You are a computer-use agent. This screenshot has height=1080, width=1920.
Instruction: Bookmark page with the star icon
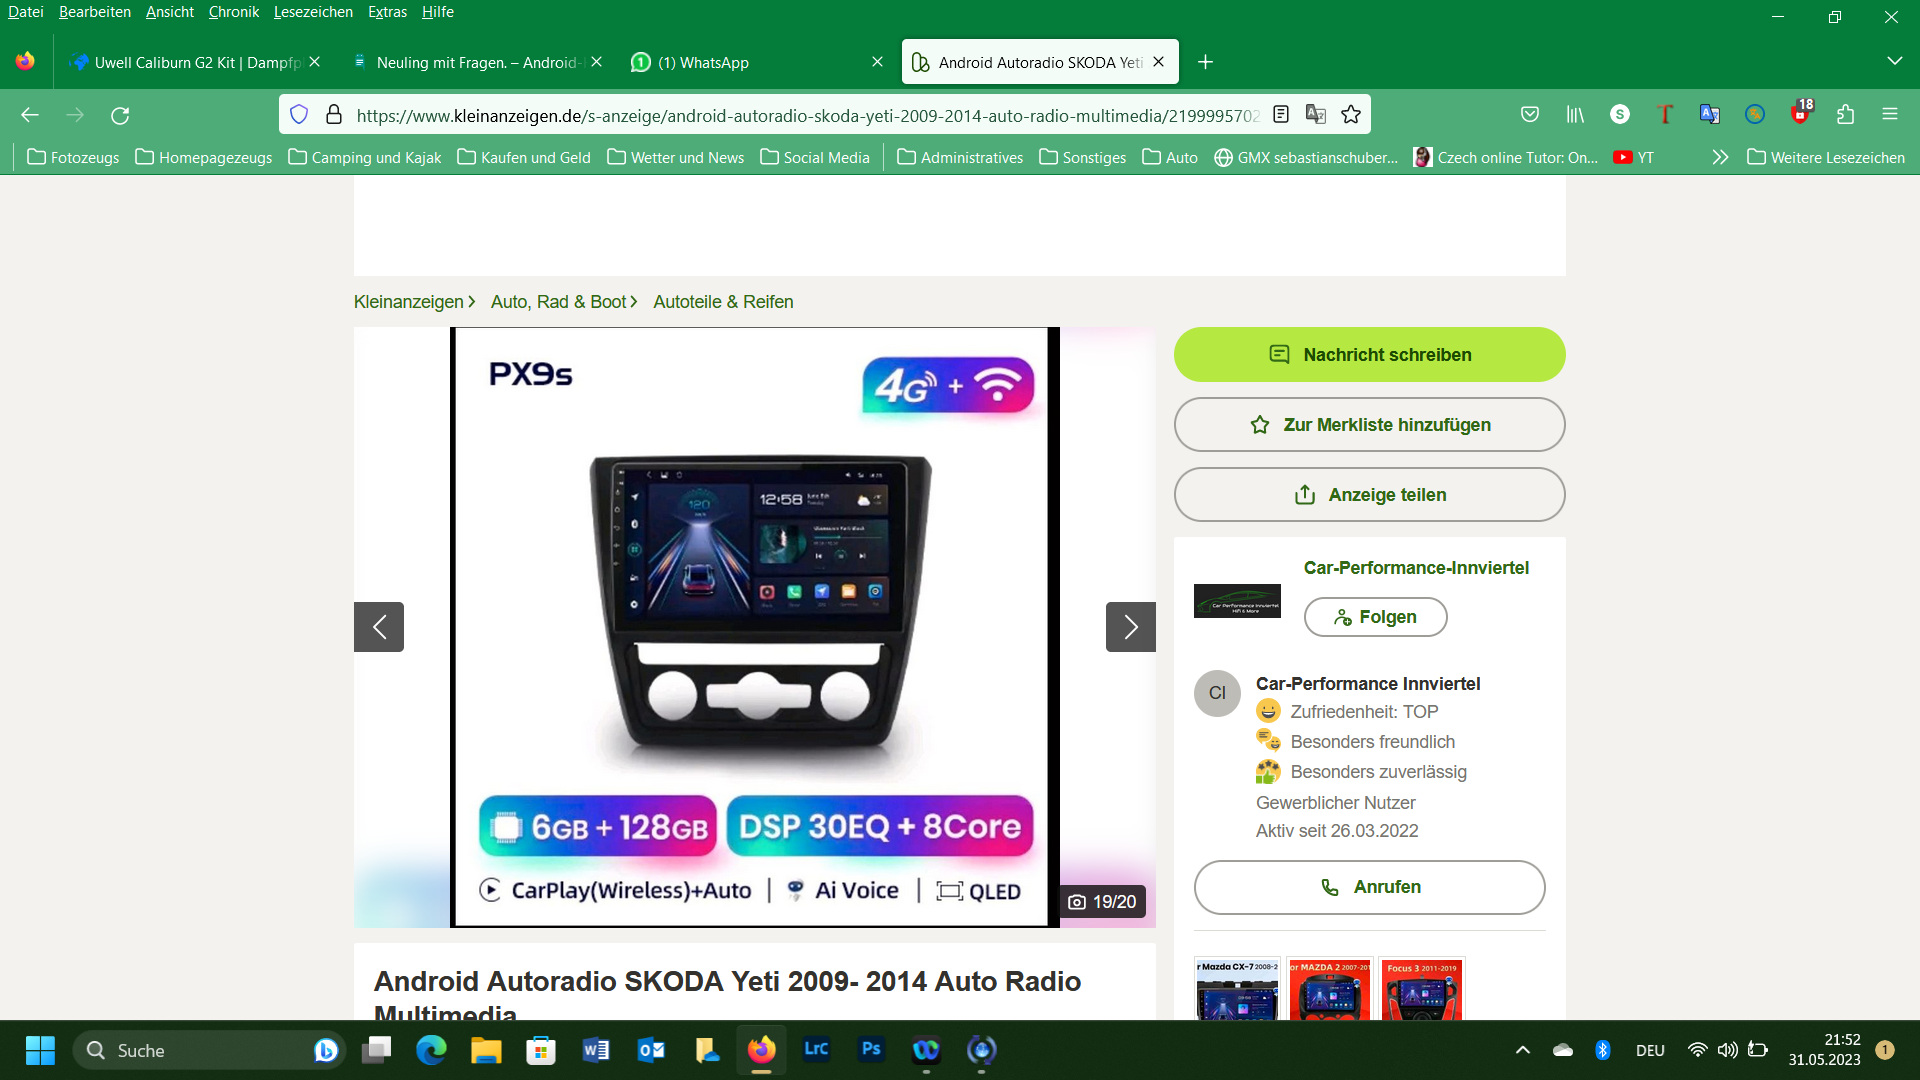[1351, 115]
